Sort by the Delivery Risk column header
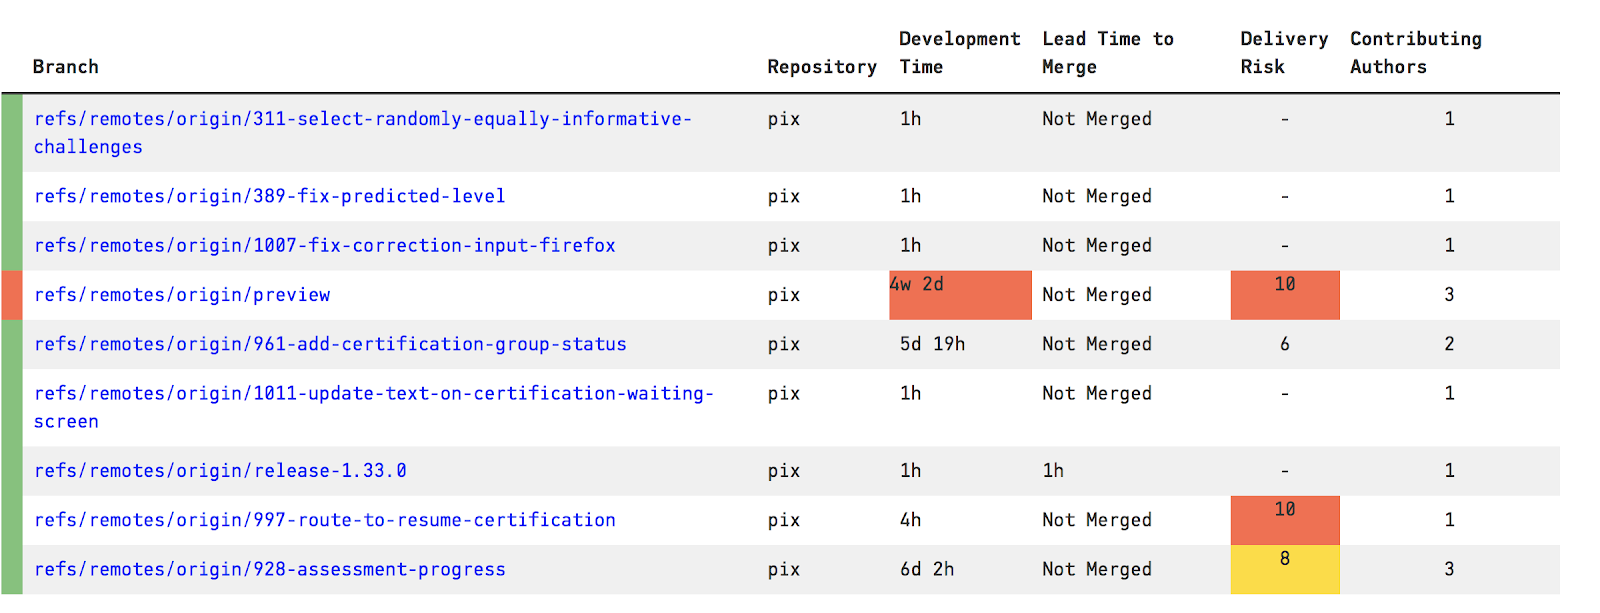 pos(1284,53)
